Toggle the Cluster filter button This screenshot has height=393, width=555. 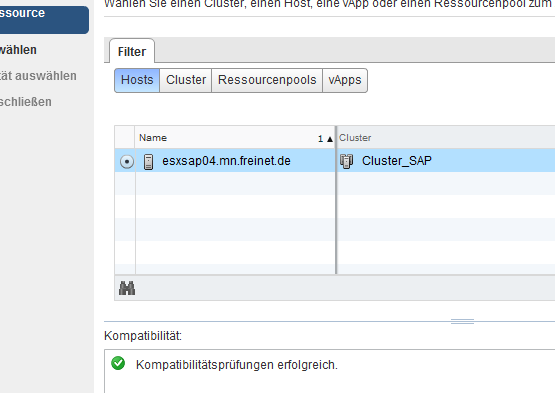tap(186, 80)
